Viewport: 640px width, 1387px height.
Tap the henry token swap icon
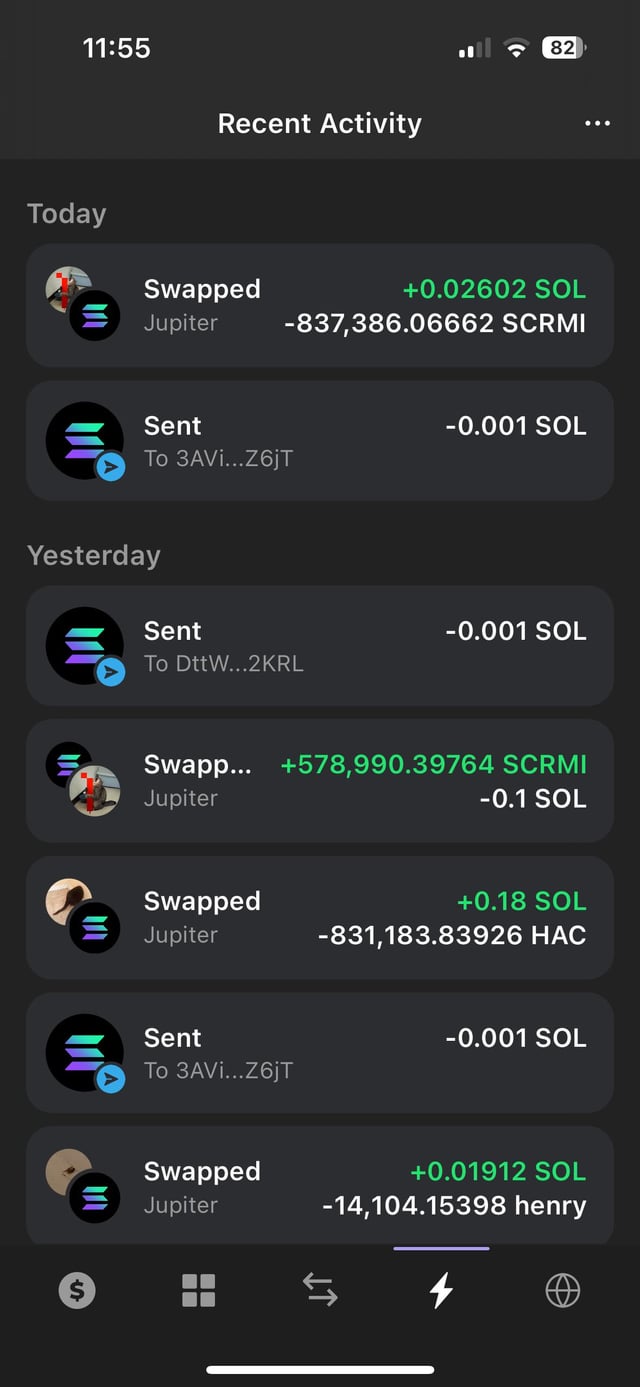coord(69,1172)
